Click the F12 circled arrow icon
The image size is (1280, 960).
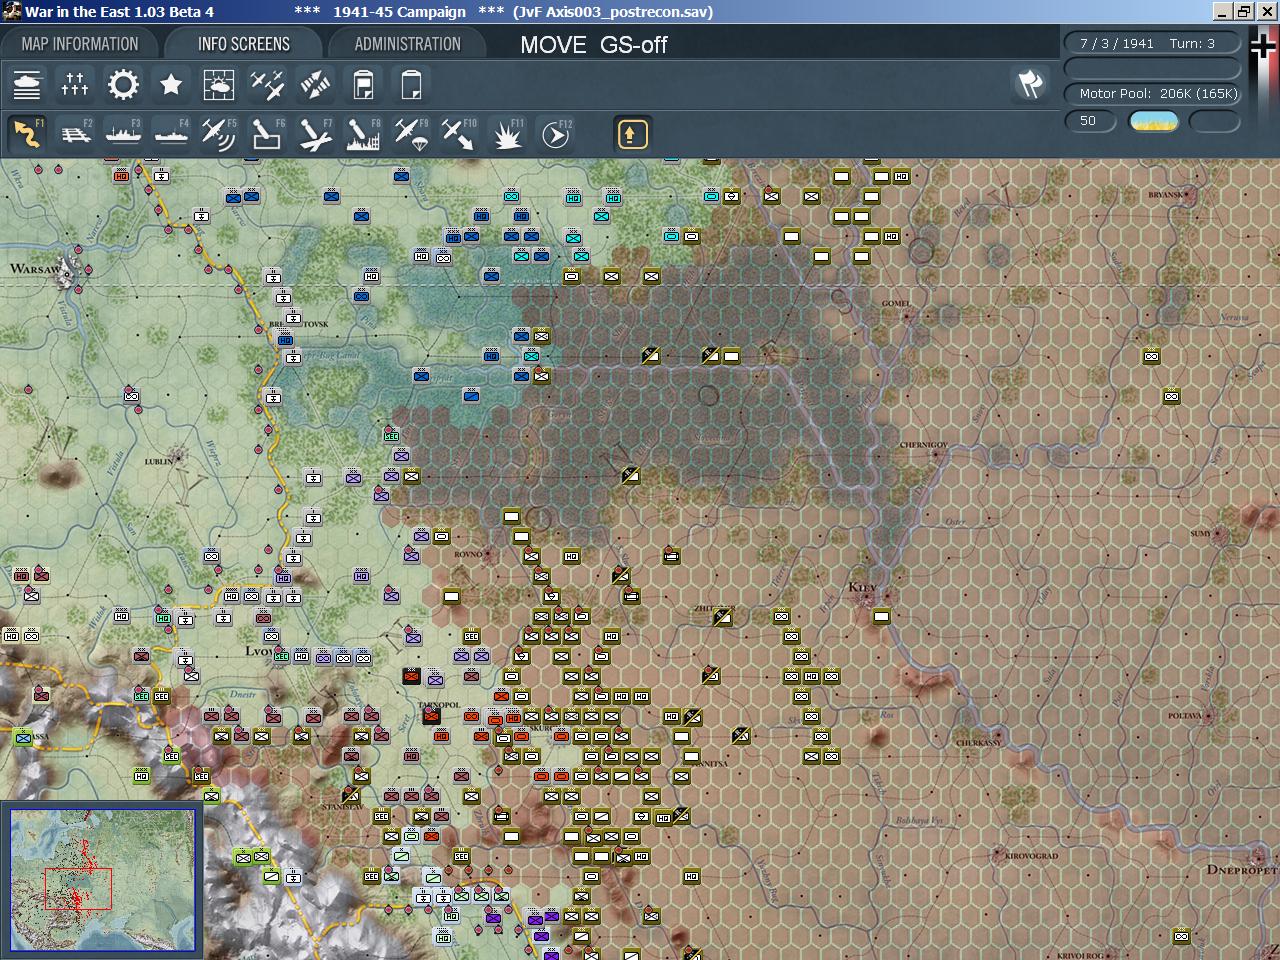(555, 134)
